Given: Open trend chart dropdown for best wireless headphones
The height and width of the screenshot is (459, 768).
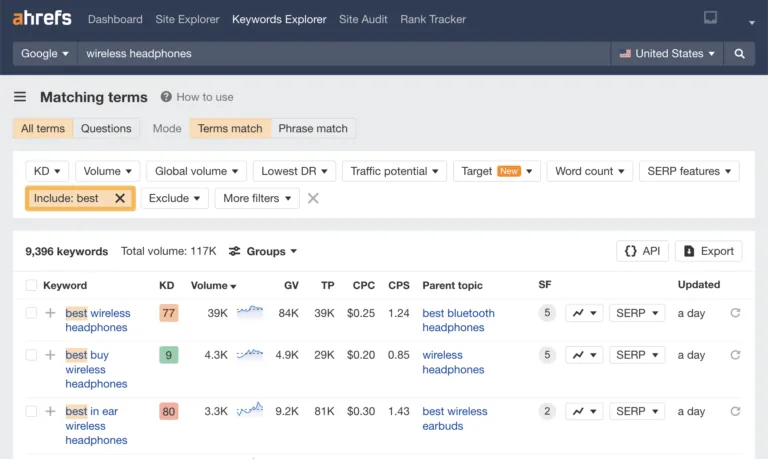Looking at the screenshot, I should click(x=584, y=313).
